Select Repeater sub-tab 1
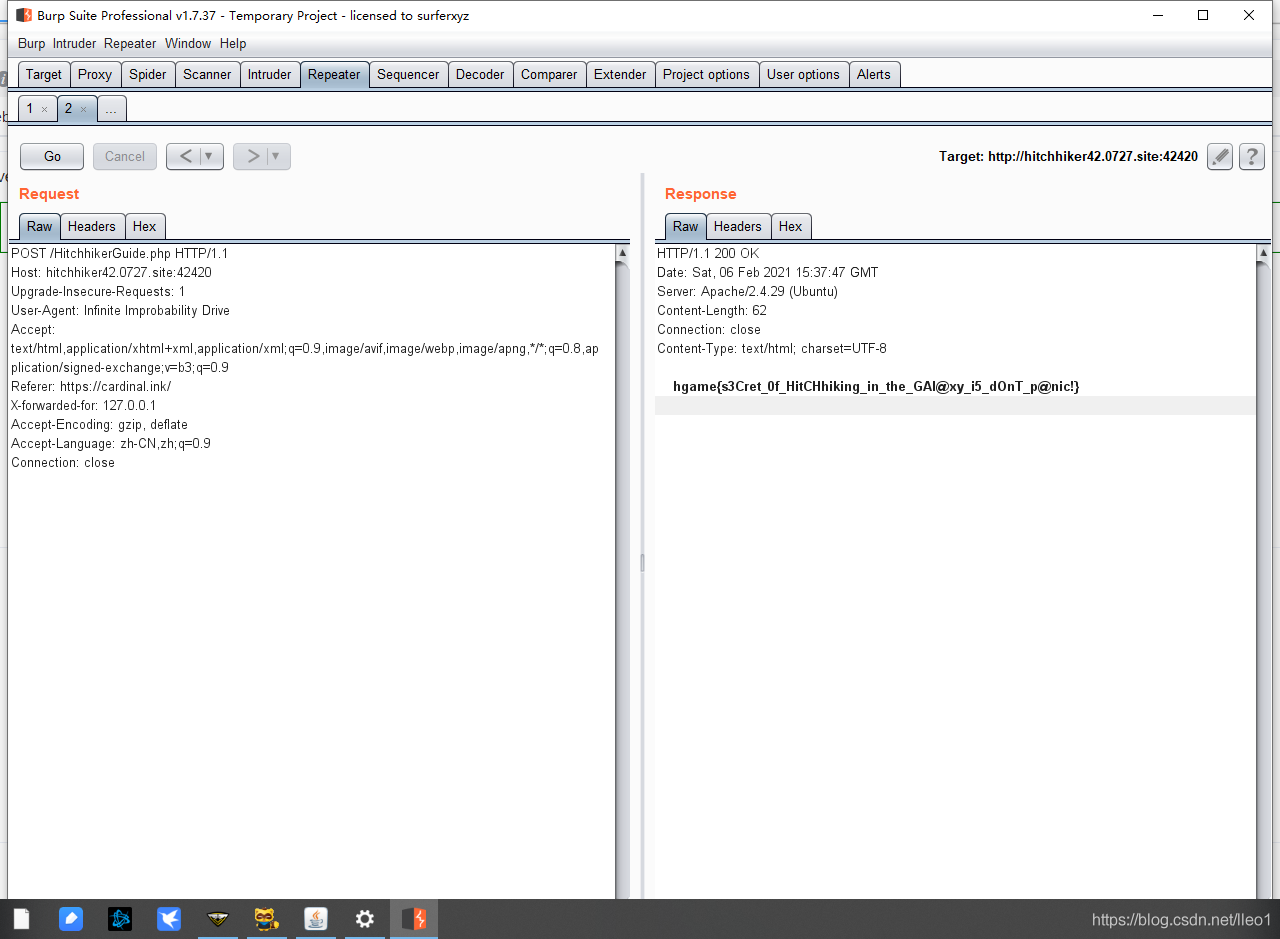Screen dimensions: 1280x939 30,109
